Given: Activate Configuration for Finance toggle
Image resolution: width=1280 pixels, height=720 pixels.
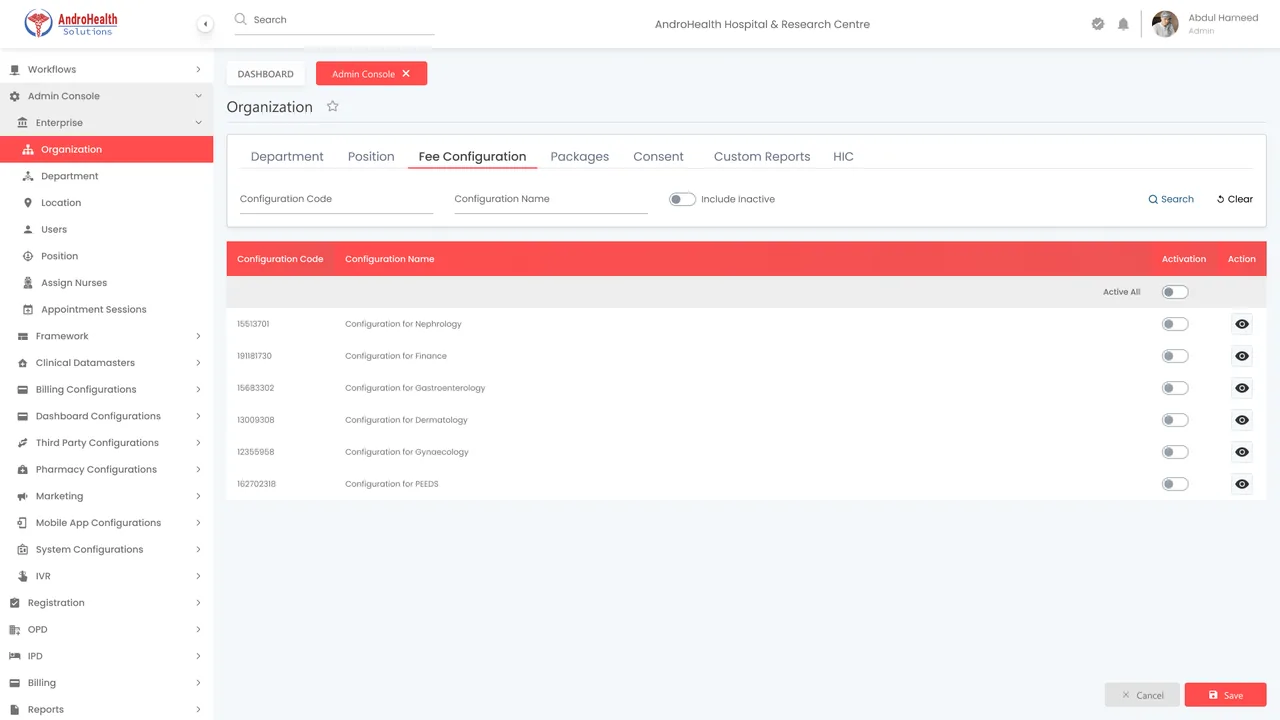Looking at the screenshot, I should tap(1175, 356).
